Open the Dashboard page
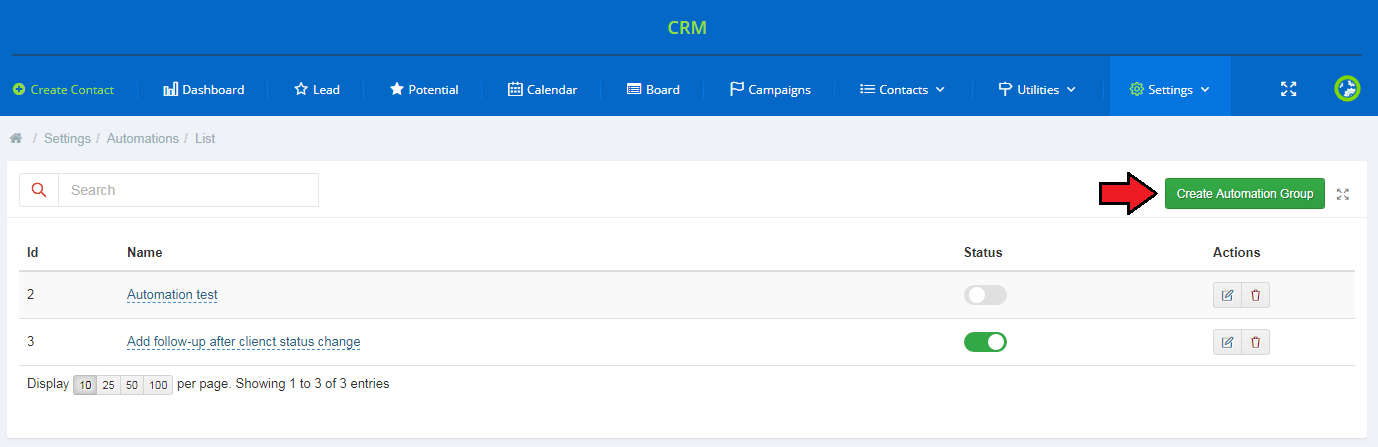The height and width of the screenshot is (447, 1378). coord(204,89)
